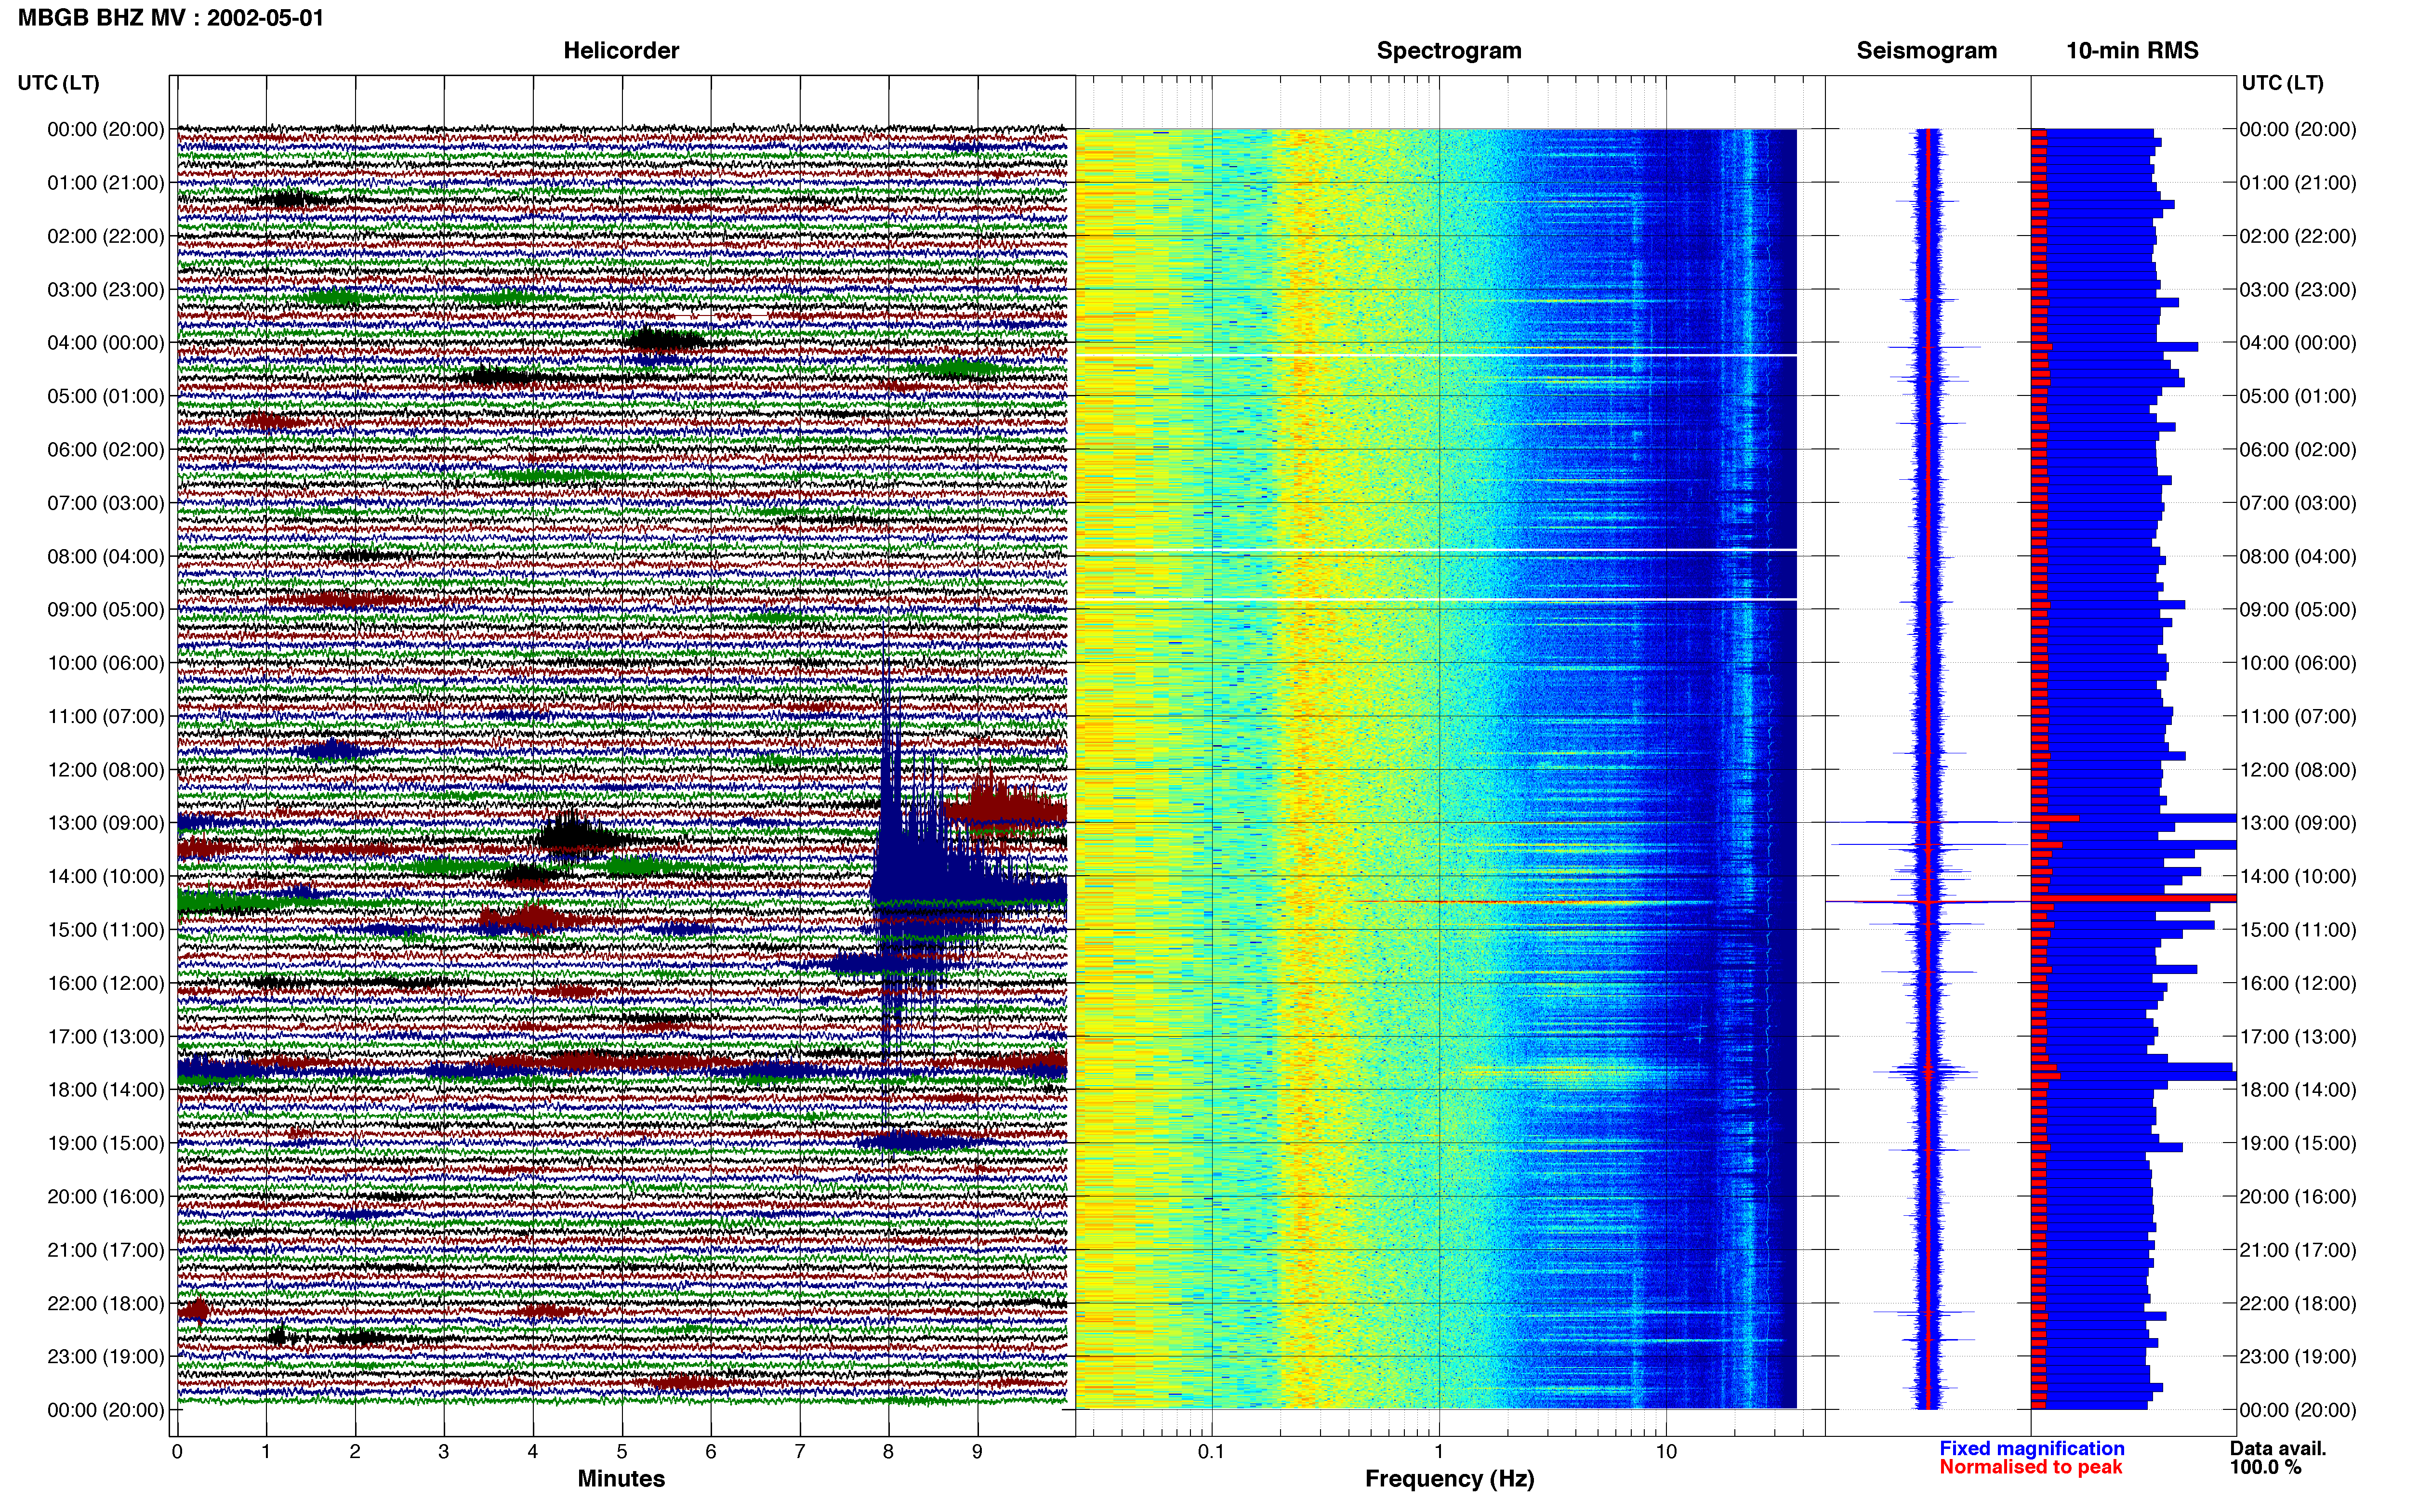Image resolution: width=2418 pixels, height=1512 pixels.
Task: Click the 100.0 % data availability value
Action: [x=2265, y=1467]
